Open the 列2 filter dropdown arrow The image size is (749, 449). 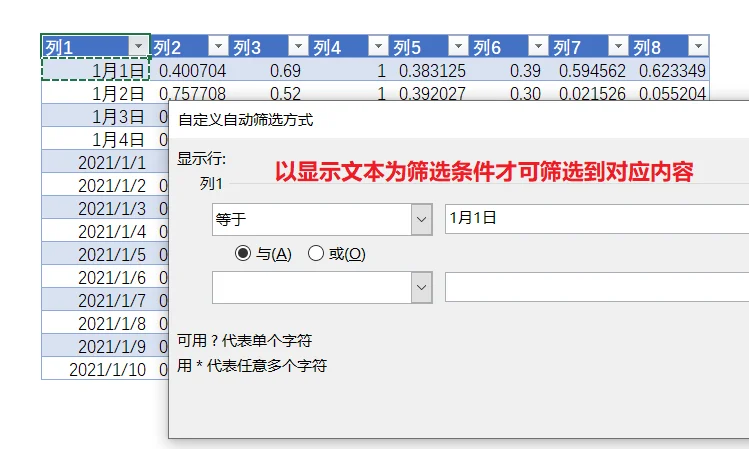tap(218, 46)
